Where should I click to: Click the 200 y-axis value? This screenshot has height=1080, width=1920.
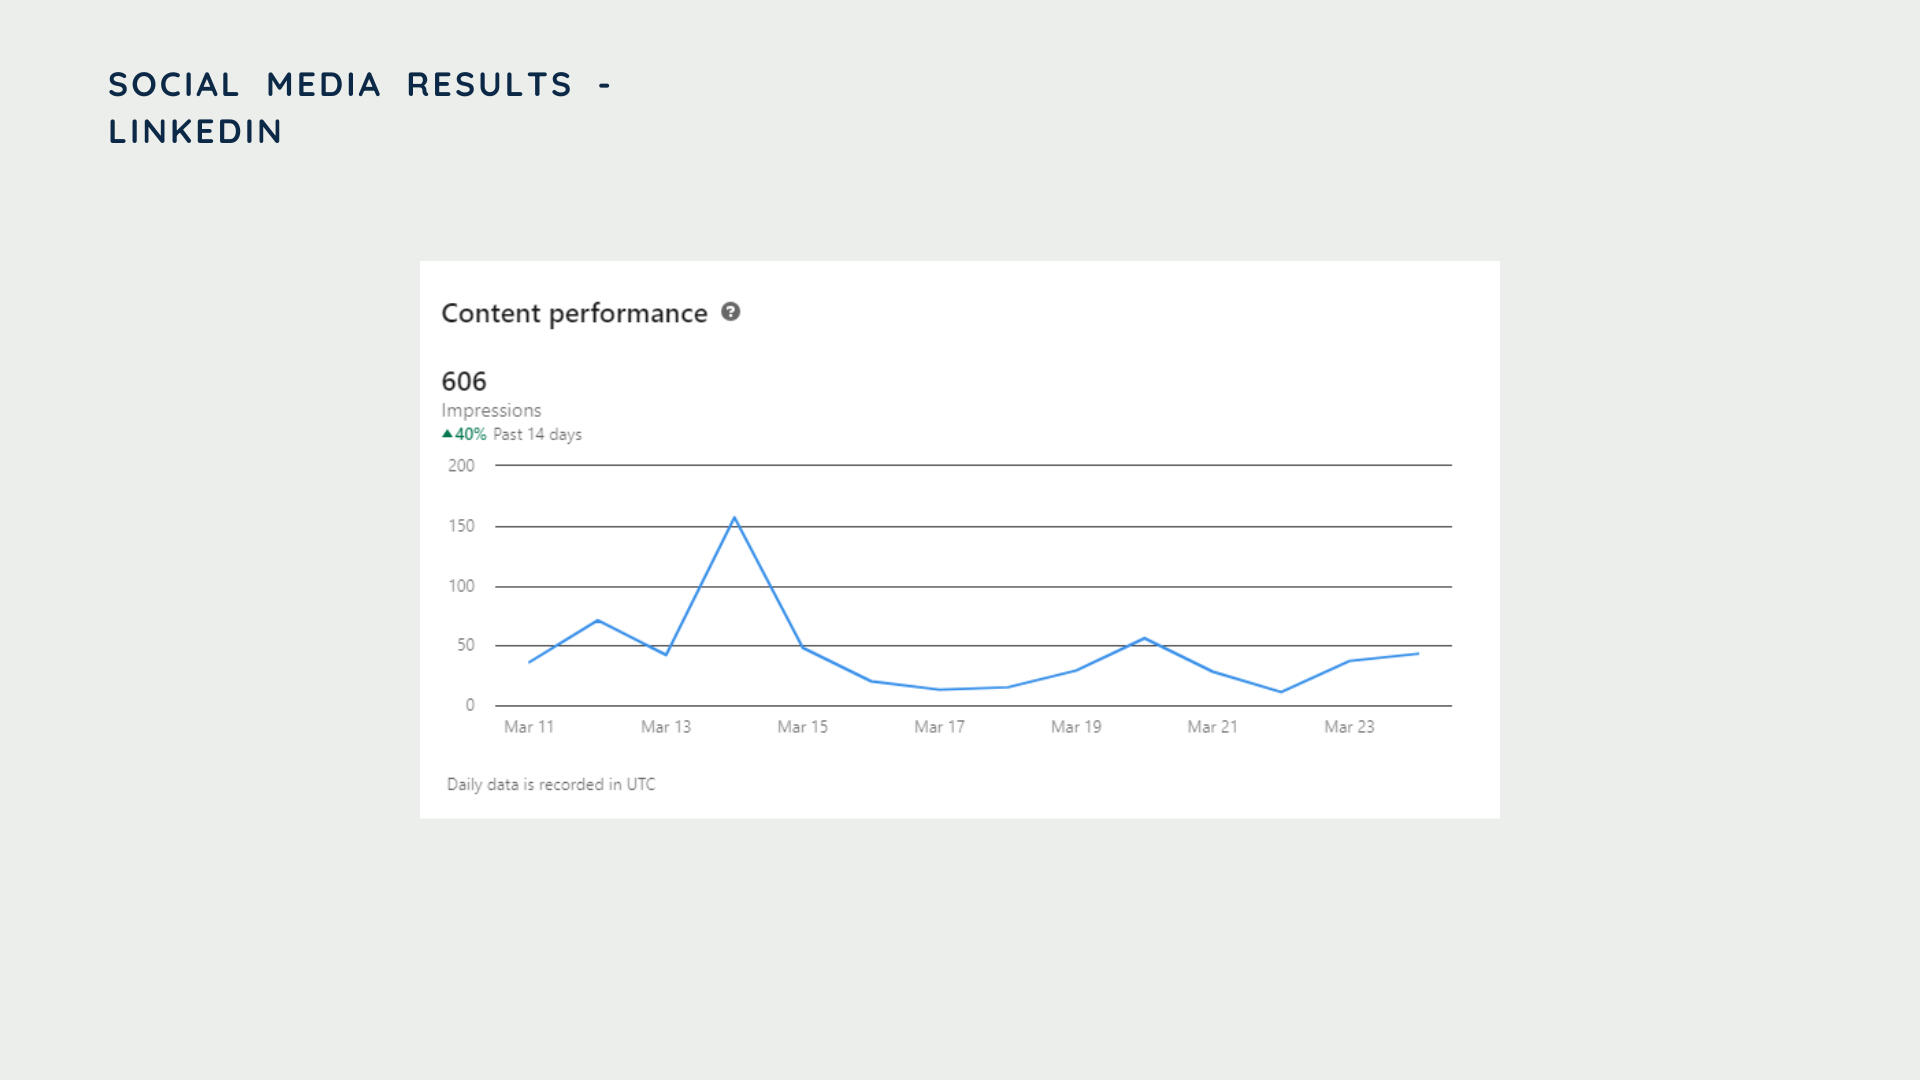point(461,465)
